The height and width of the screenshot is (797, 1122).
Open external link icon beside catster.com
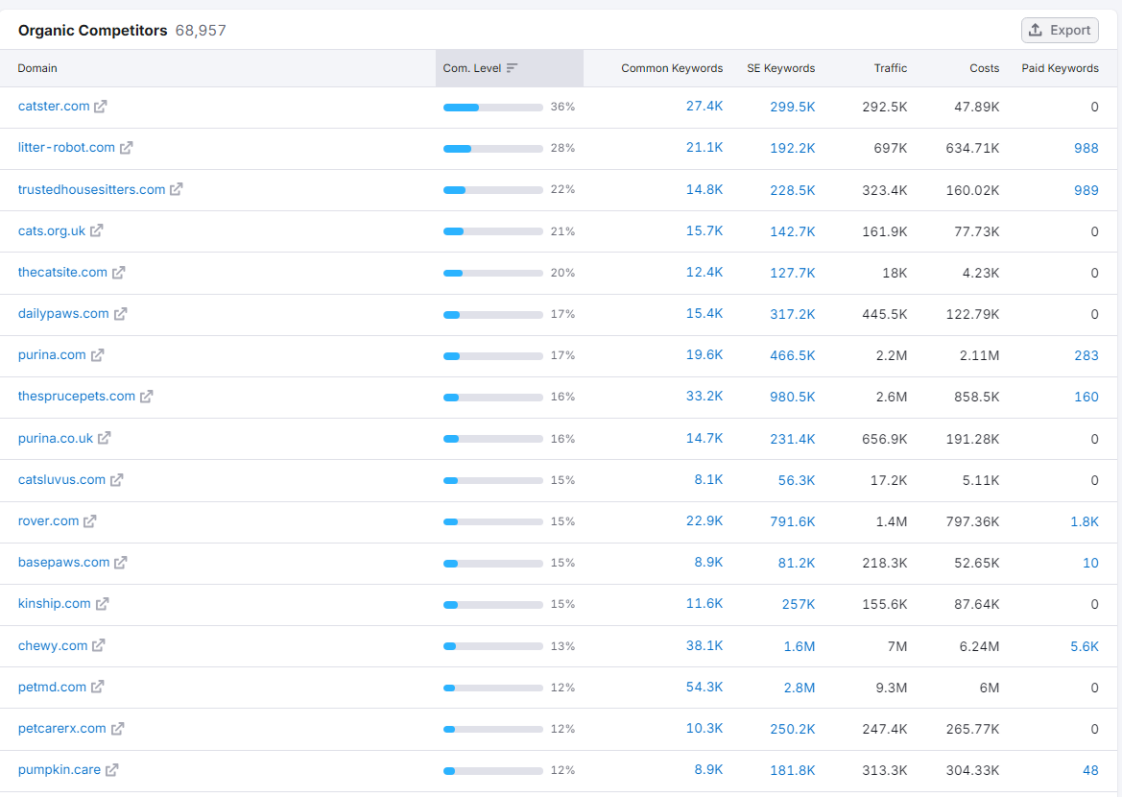coord(100,107)
